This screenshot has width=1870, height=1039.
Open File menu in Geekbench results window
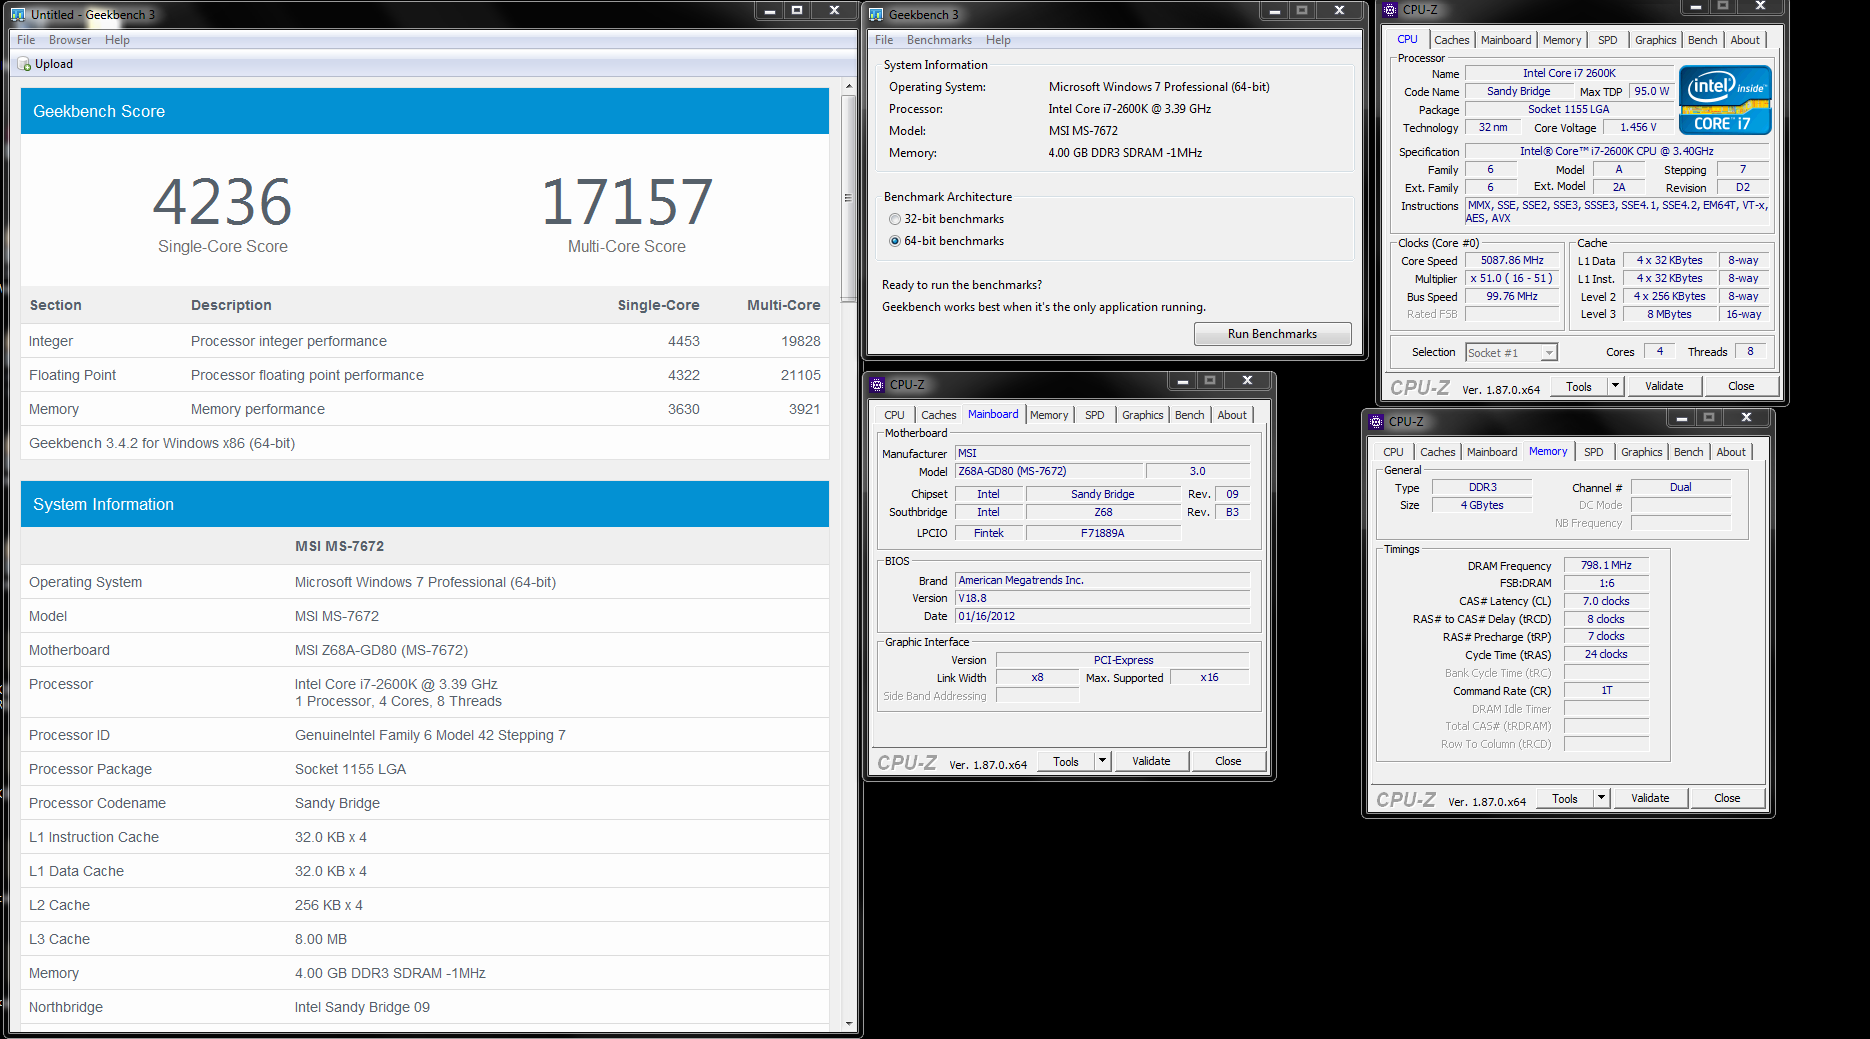[x=26, y=40]
